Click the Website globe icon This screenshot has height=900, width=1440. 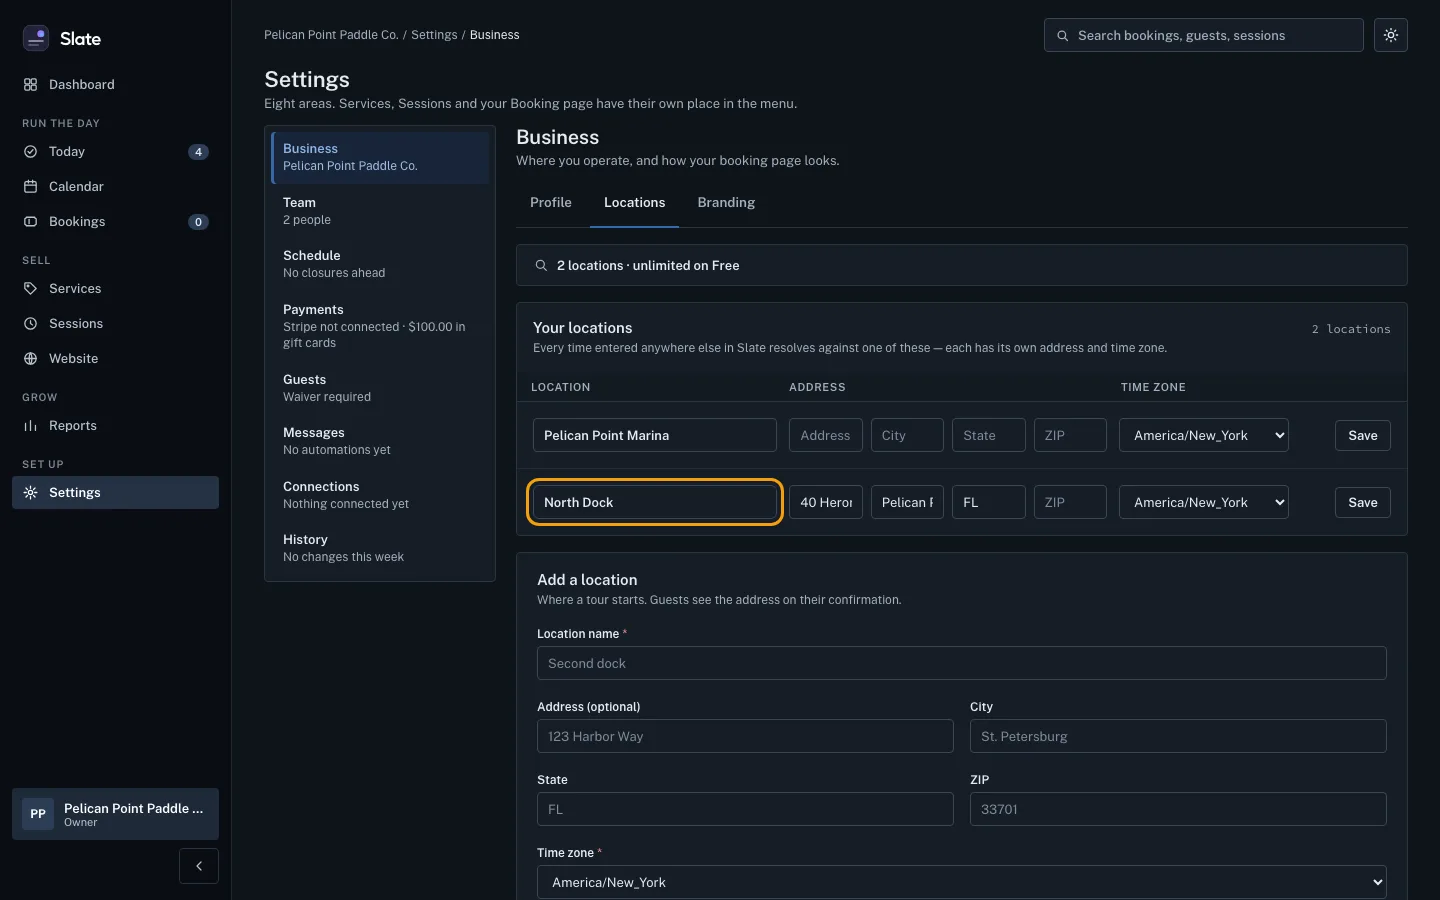coord(30,359)
